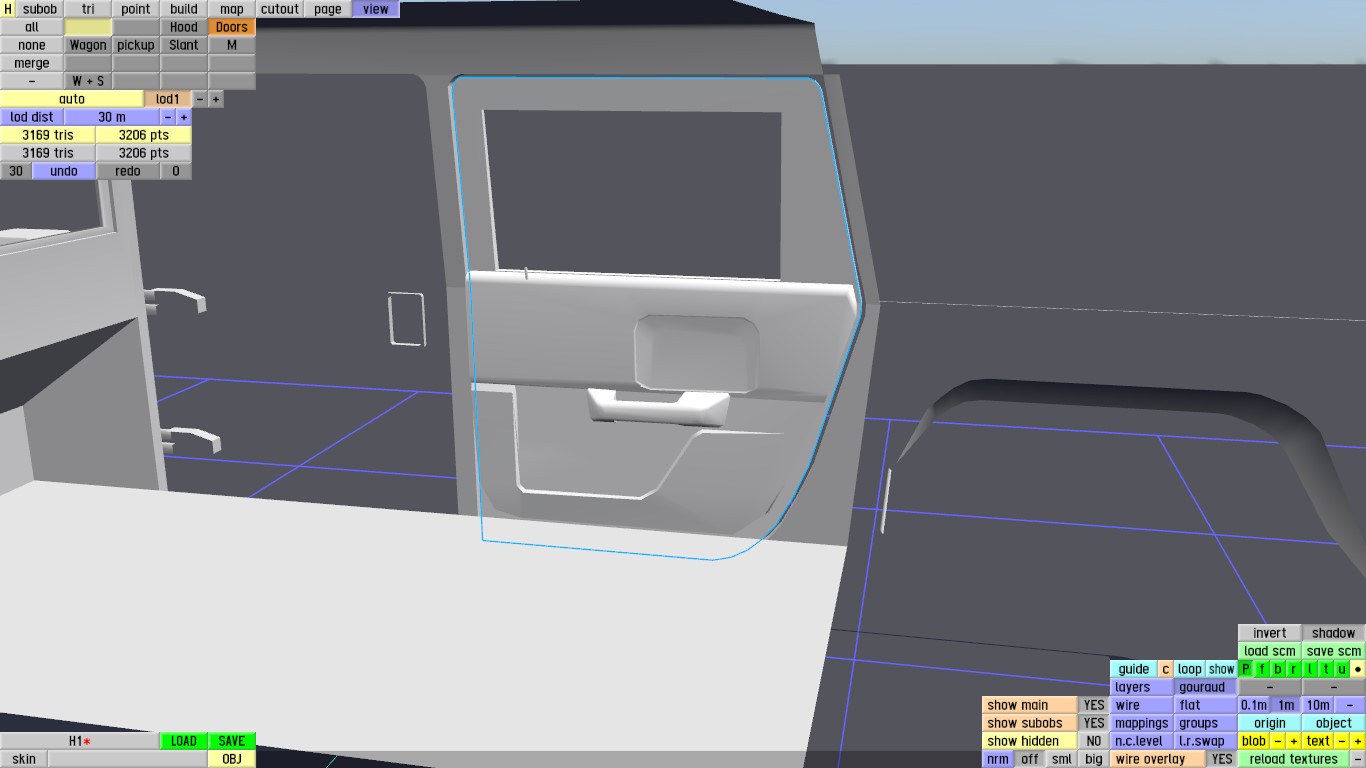Image resolution: width=1366 pixels, height=768 pixels.
Task: Click the lod1 level button
Action: pyautogui.click(x=168, y=99)
